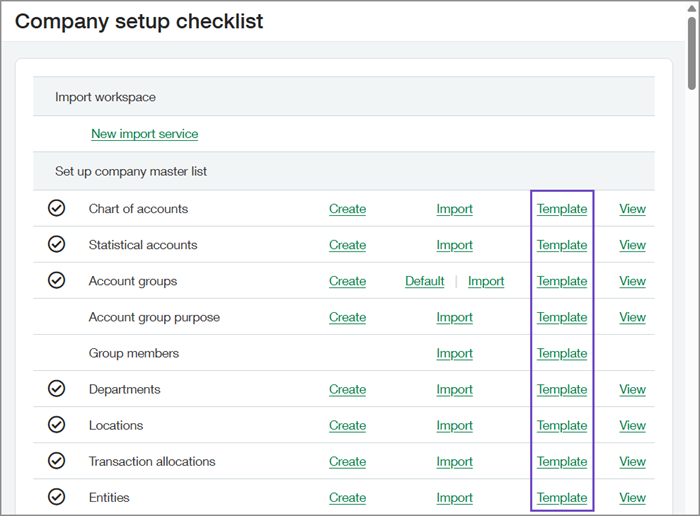Open the Chart of accounts template
Image resolution: width=700 pixels, height=516 pixels.
click(561, 209)
